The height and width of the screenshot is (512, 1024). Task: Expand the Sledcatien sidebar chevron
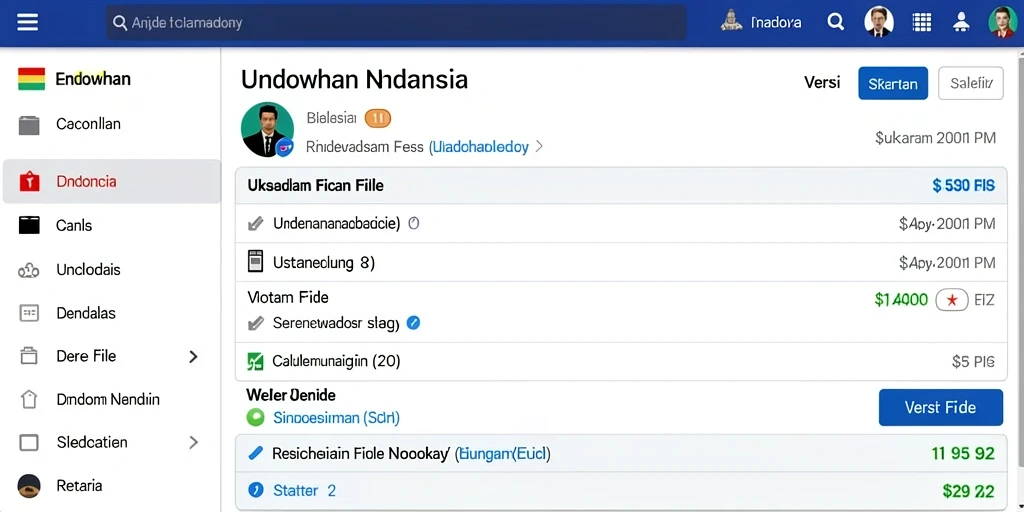click(193, 442)
